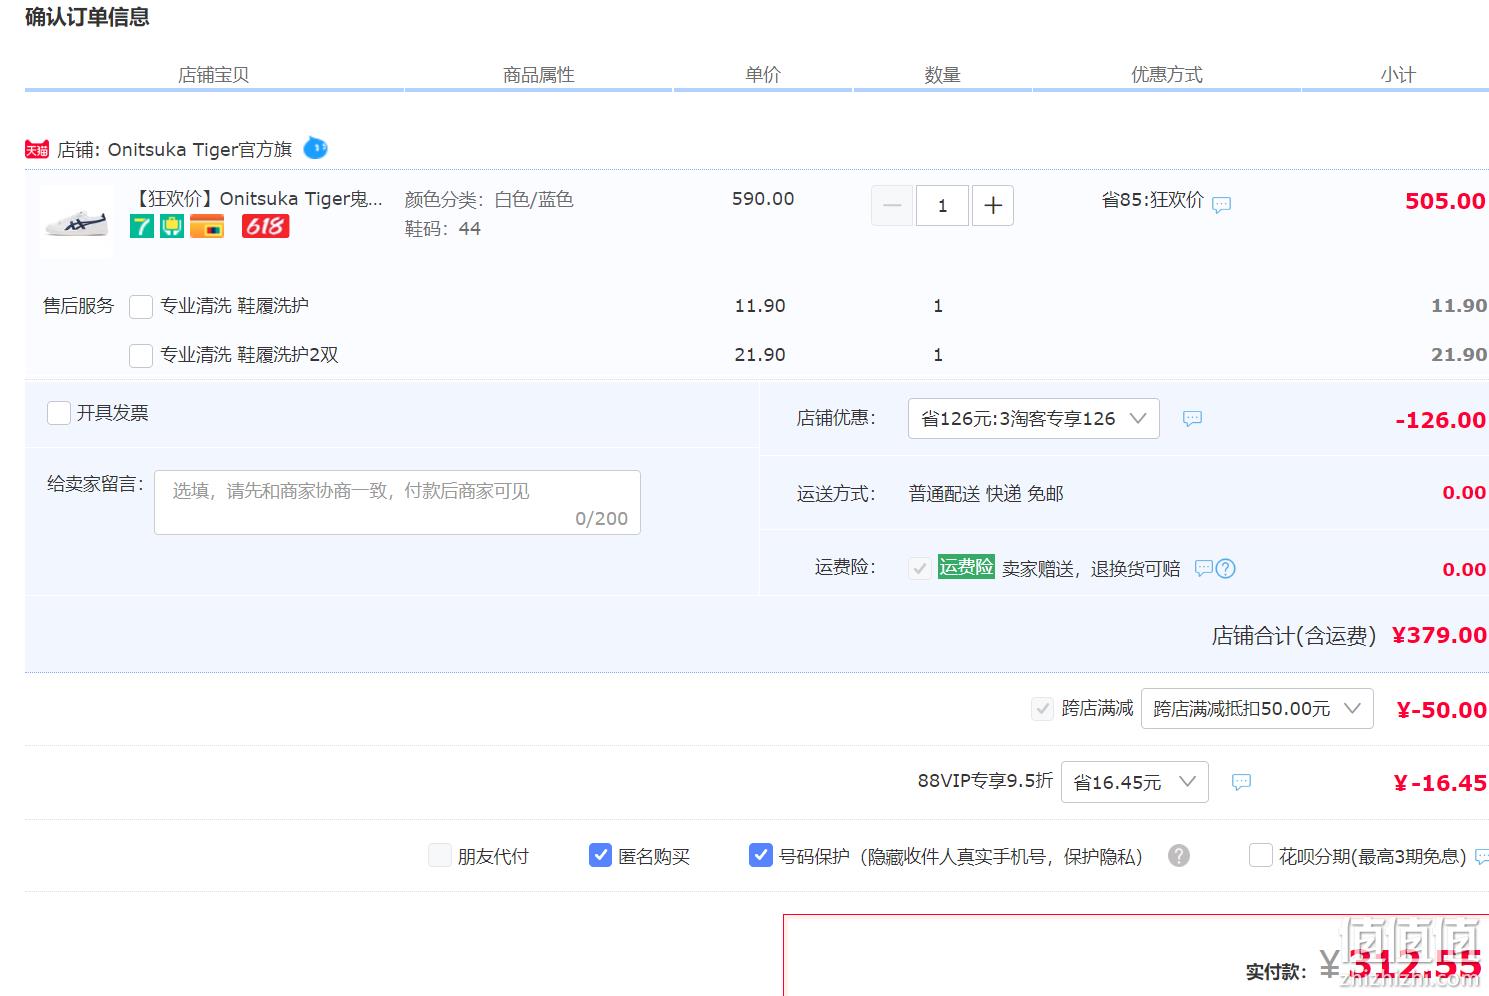Viewport: 1489px width, 996px height.
Task: Click the store total ¥379.00
Action: click(x=1439, y=635)
